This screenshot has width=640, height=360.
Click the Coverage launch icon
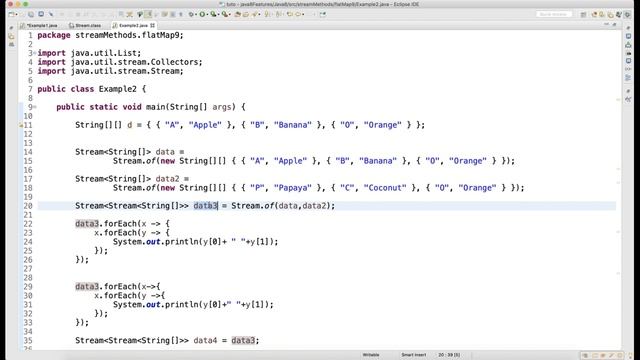coord(213,14)
